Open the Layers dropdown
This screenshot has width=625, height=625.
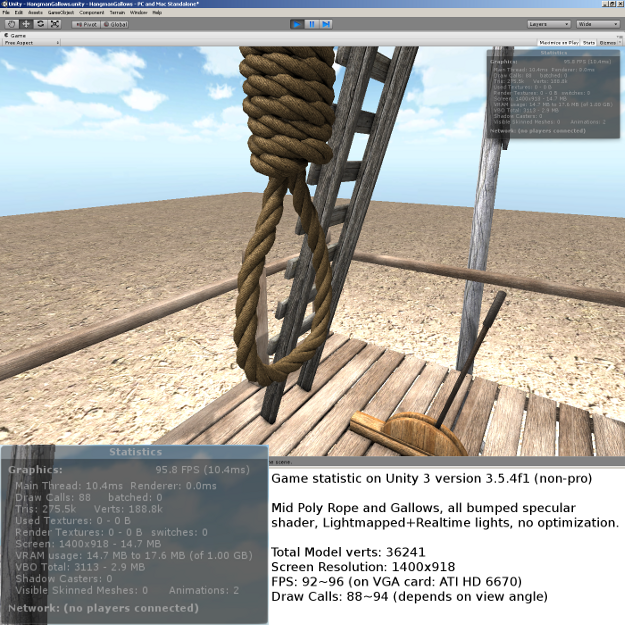[x=549, y=24]
